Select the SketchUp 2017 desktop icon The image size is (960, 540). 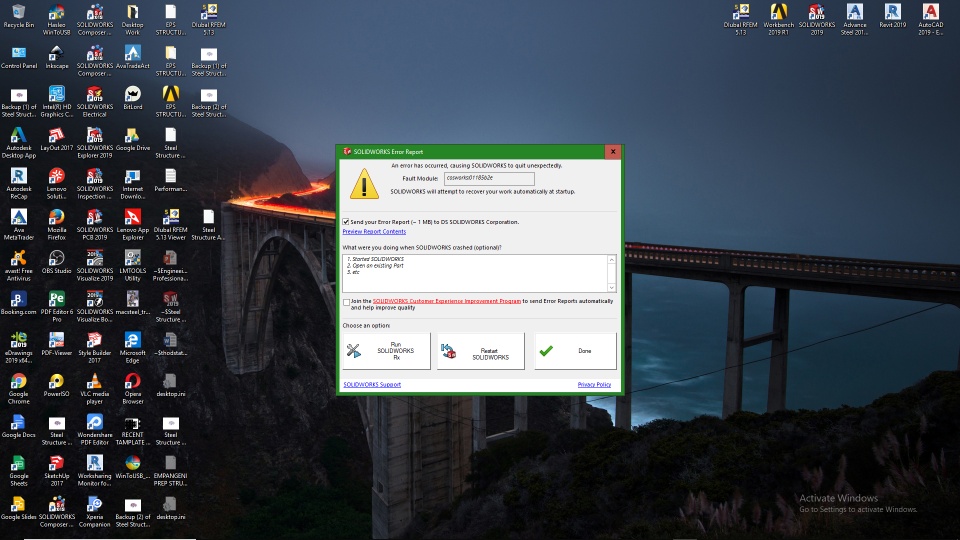coord(56,471)
